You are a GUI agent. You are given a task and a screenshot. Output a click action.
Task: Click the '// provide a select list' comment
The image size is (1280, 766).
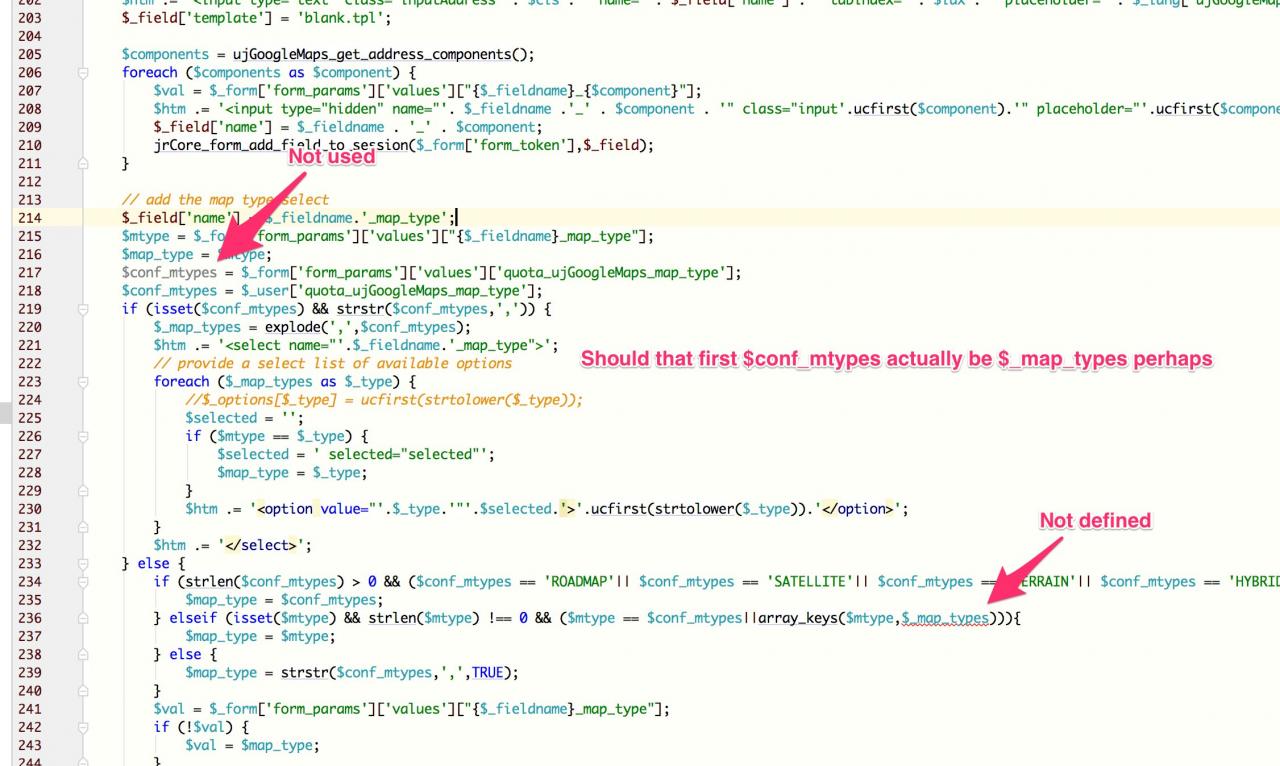pos(333,363)
